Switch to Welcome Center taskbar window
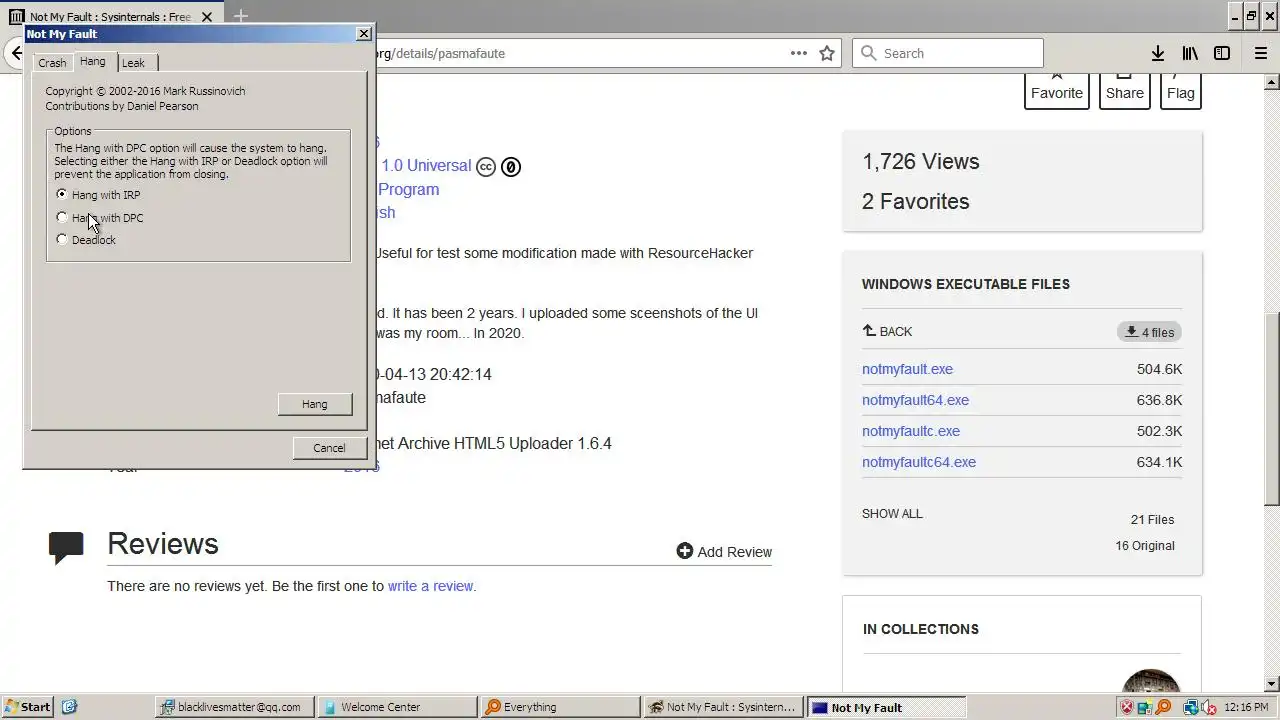Viewport: 1280px width, 720px height. [x=397, y=707]
